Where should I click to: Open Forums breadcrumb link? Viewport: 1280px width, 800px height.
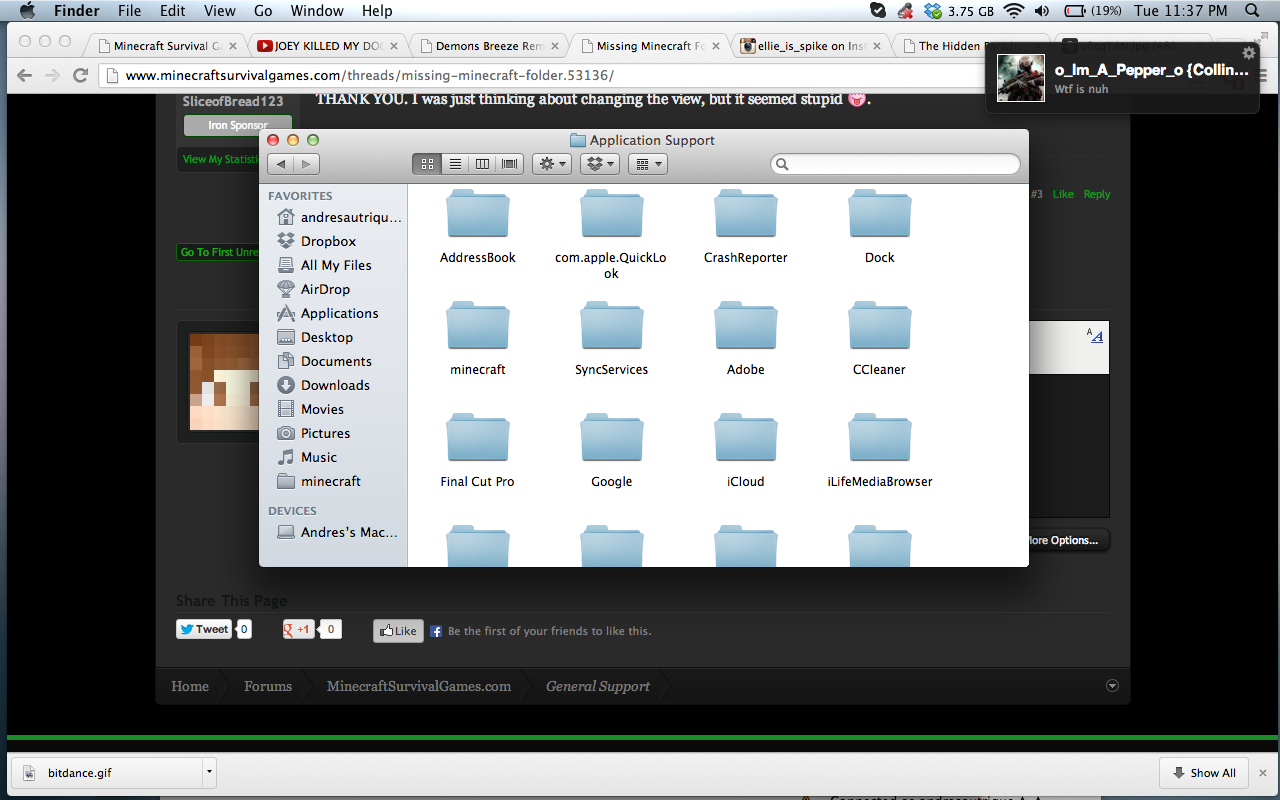[x=268, y=686]
